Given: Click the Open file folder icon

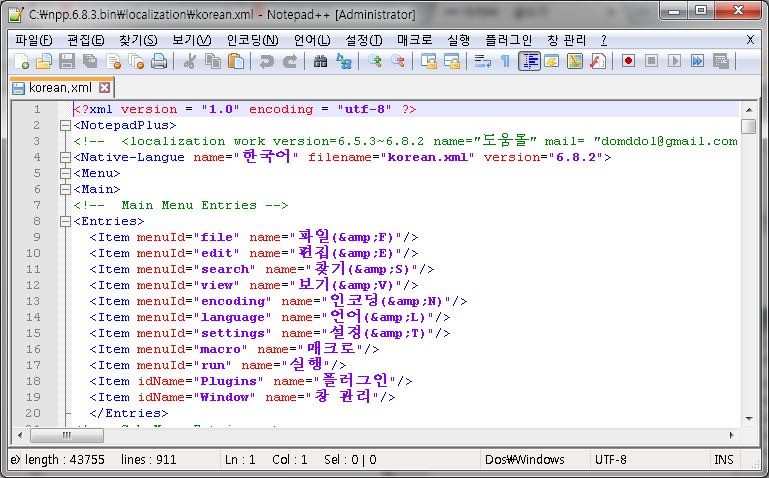Looking at the screenshot, I should coord(44,61).
